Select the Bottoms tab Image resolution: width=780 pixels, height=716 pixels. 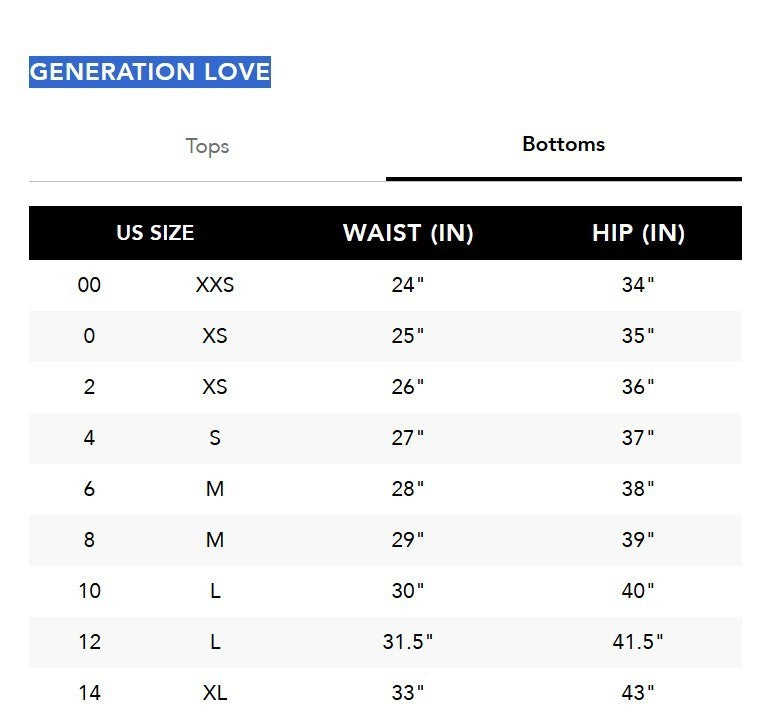563,144
